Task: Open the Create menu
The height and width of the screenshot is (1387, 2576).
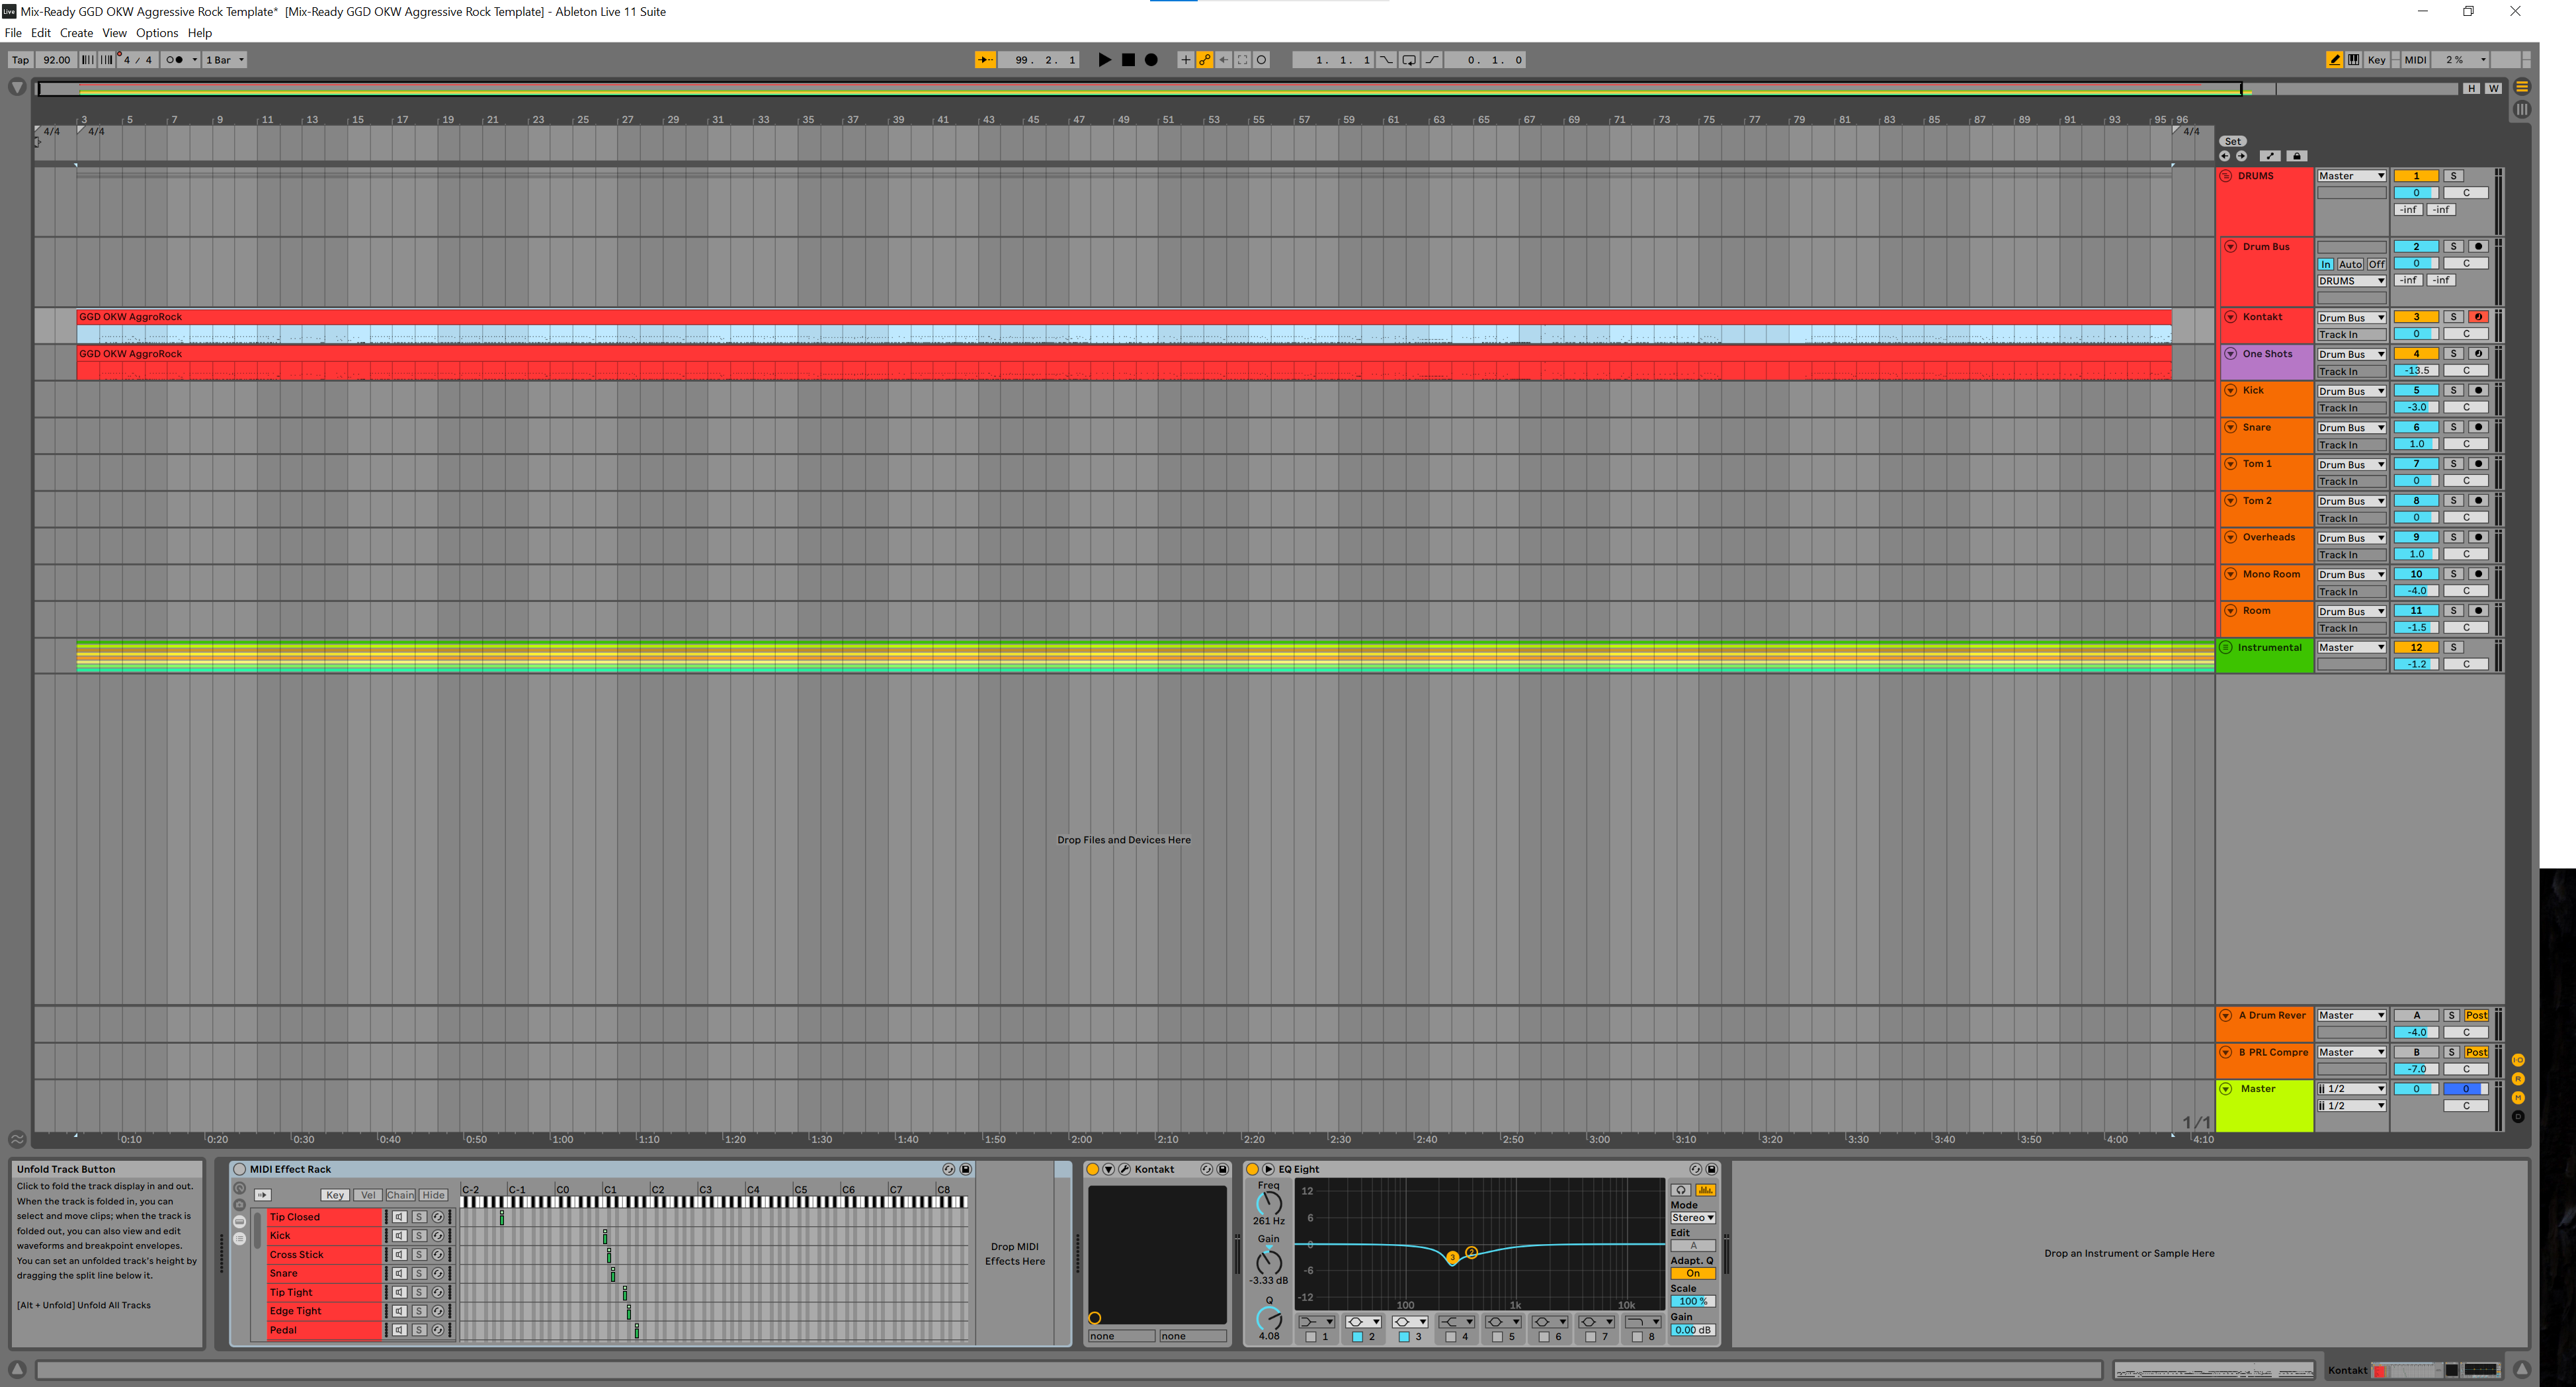Action: 76,33
